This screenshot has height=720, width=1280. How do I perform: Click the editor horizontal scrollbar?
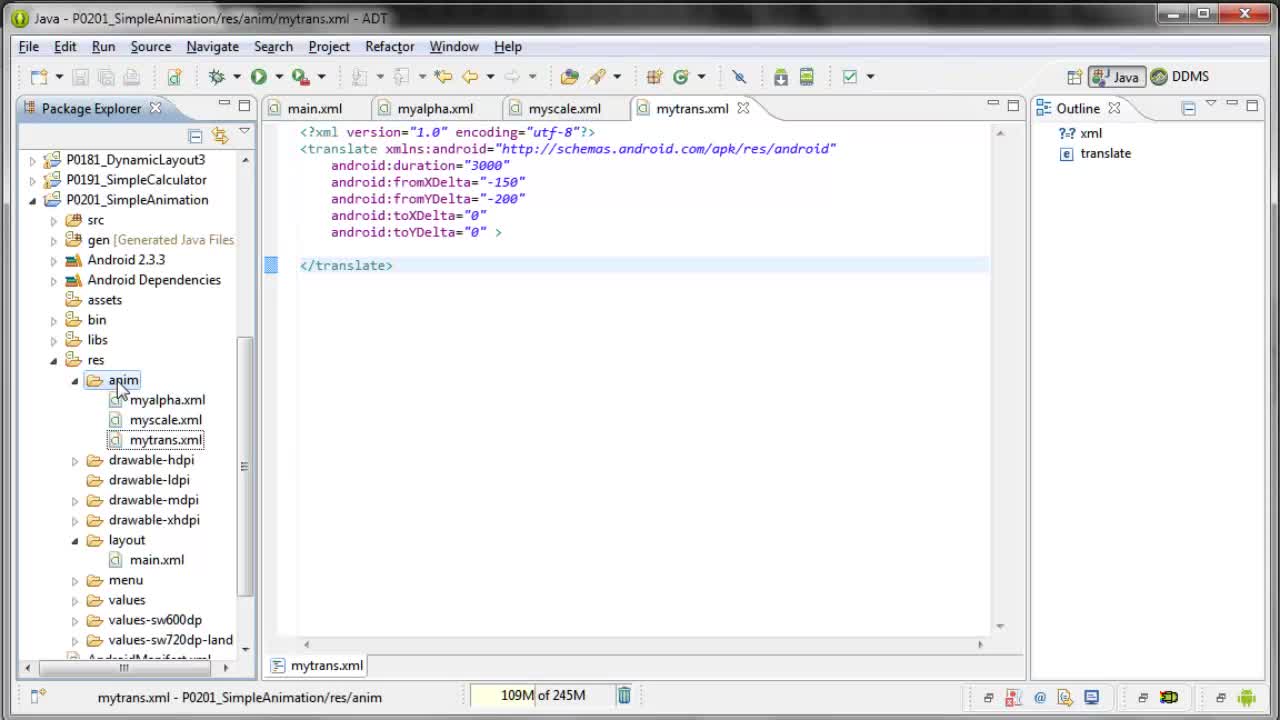(x=642, y=644)
